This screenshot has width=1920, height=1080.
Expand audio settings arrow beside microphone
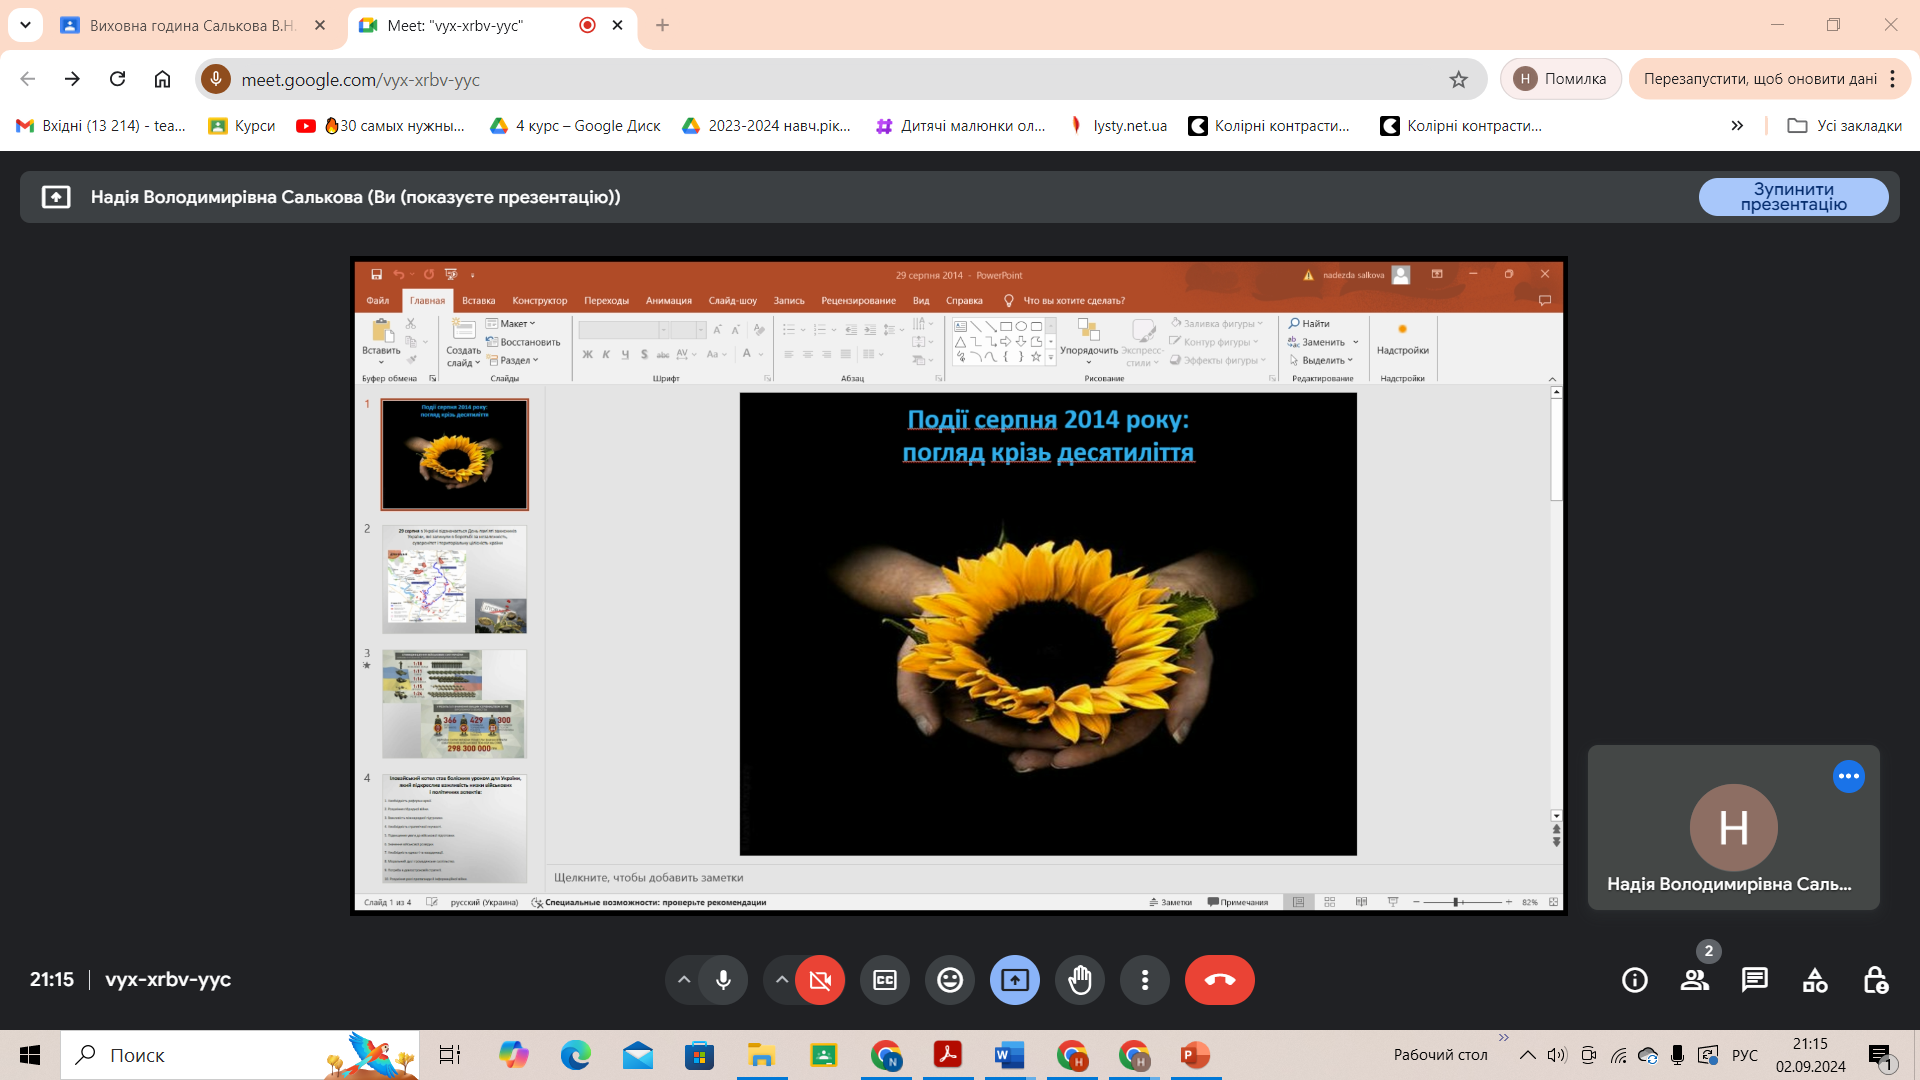[x=684, y=980]
